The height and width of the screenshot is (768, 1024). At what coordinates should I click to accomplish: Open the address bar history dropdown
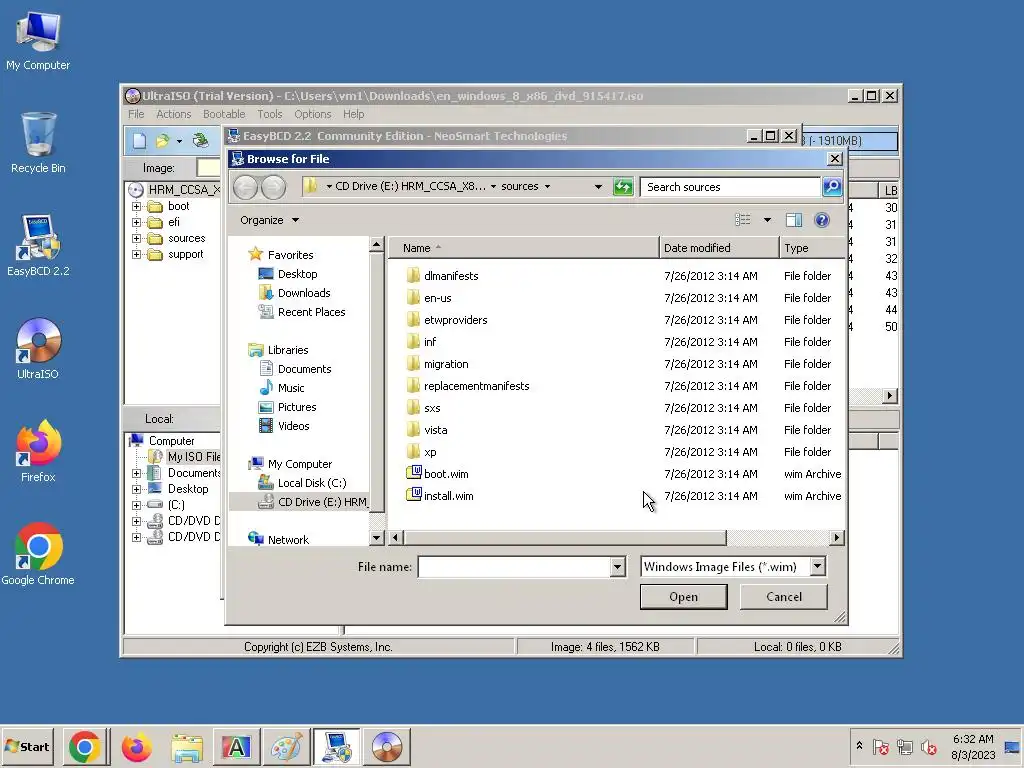click(598, 187)
